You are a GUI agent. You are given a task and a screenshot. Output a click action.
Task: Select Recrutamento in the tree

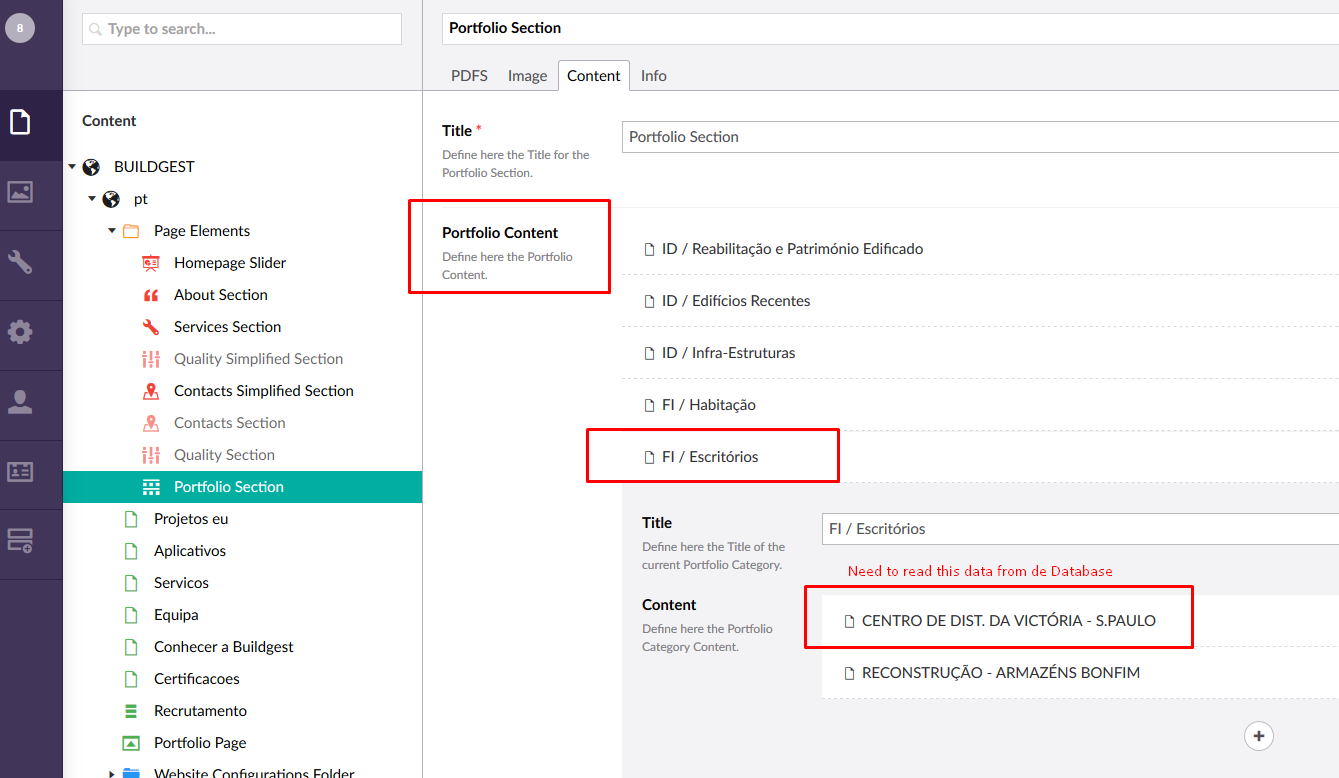click(200, 711)
